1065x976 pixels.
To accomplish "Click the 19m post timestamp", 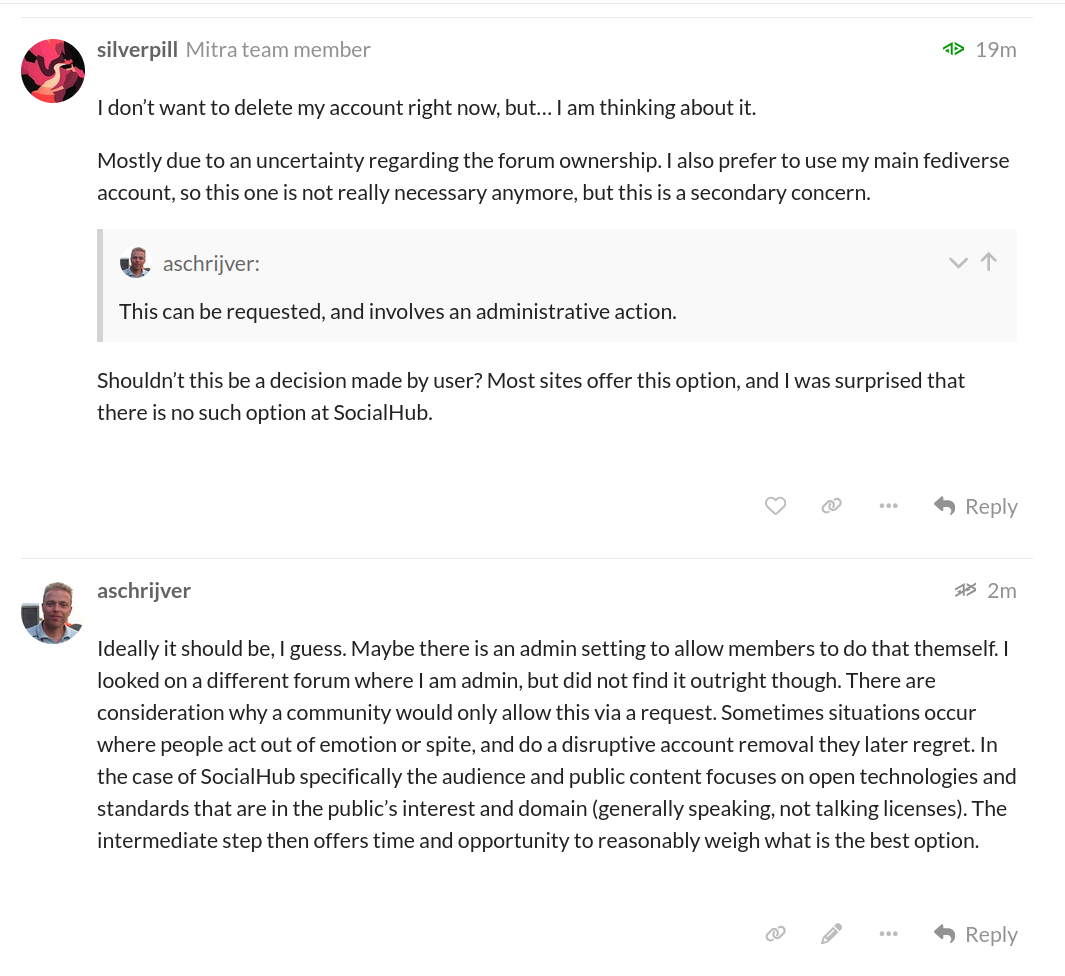I will (996, 49).
